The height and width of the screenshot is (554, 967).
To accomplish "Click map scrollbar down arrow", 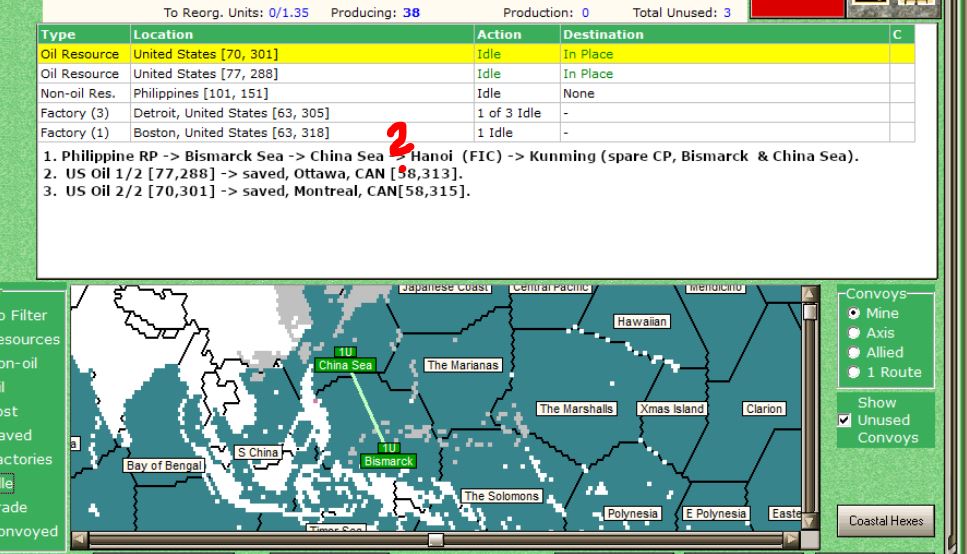I will 810,521.
